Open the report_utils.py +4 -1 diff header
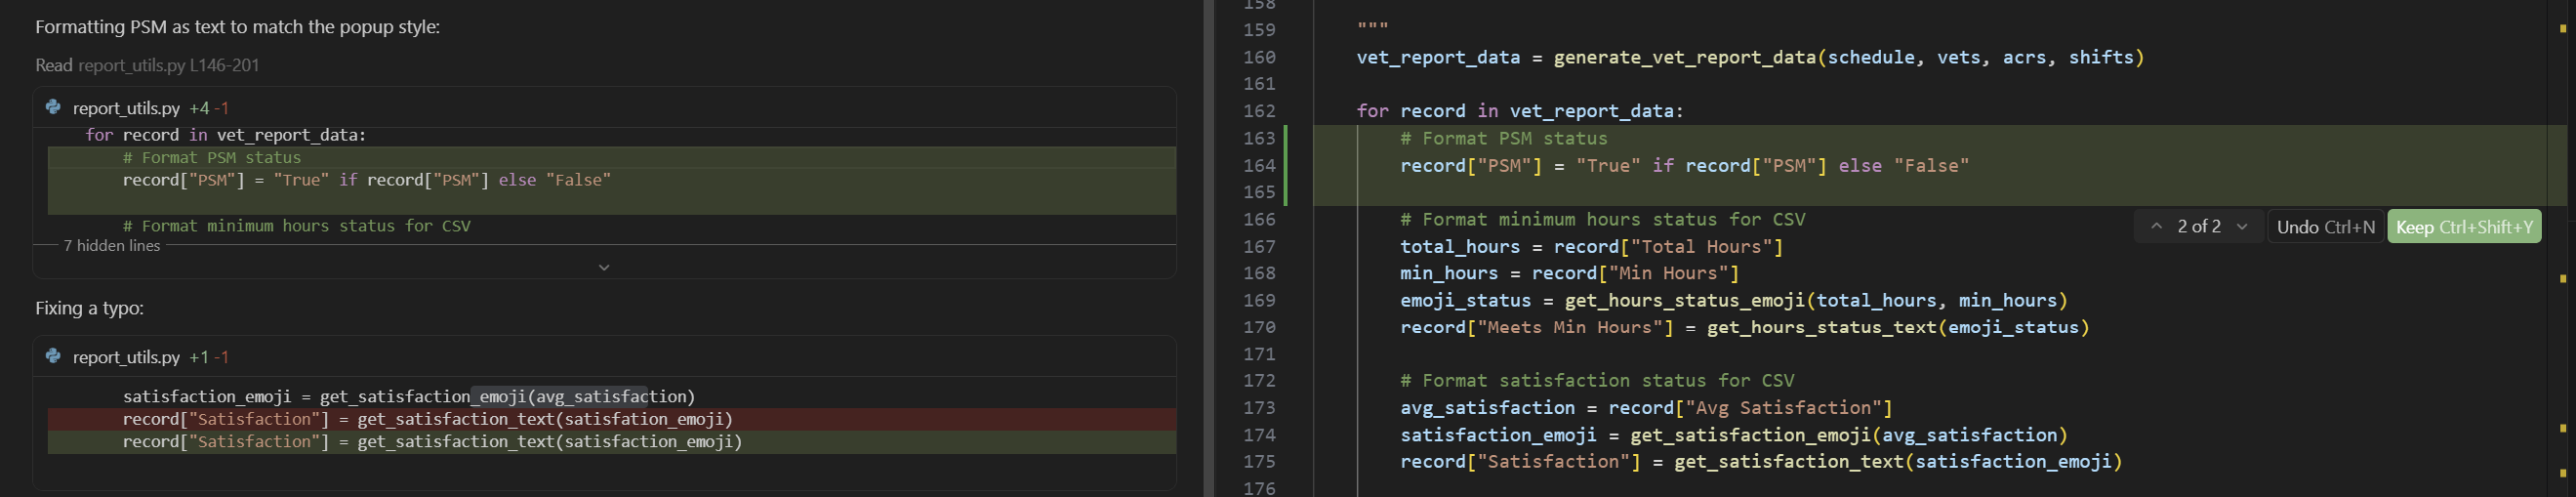Screen dimensions: 2576x497 click(x=604, y=108)
